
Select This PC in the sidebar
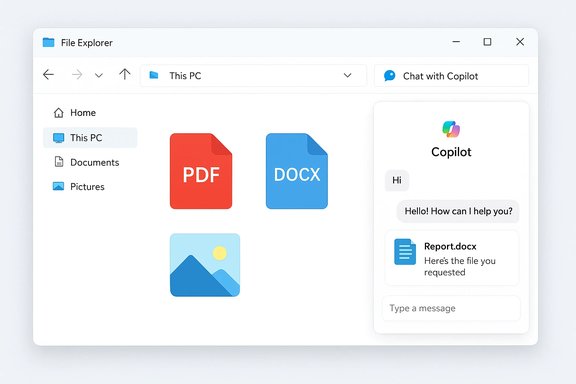coord(90,138)
